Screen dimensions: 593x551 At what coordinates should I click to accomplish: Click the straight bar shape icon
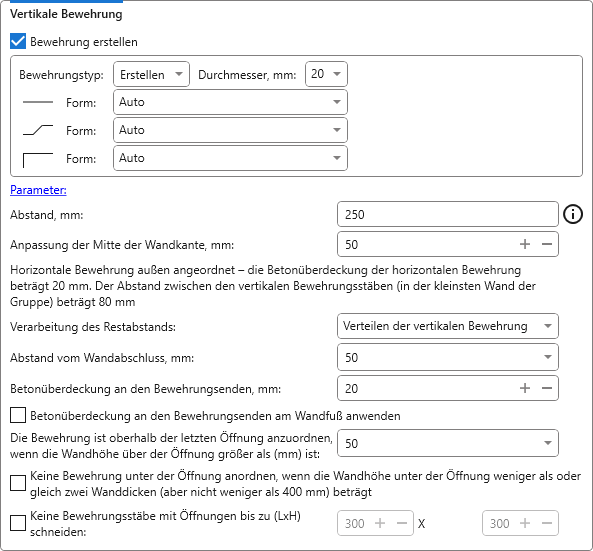pos(38,102)
